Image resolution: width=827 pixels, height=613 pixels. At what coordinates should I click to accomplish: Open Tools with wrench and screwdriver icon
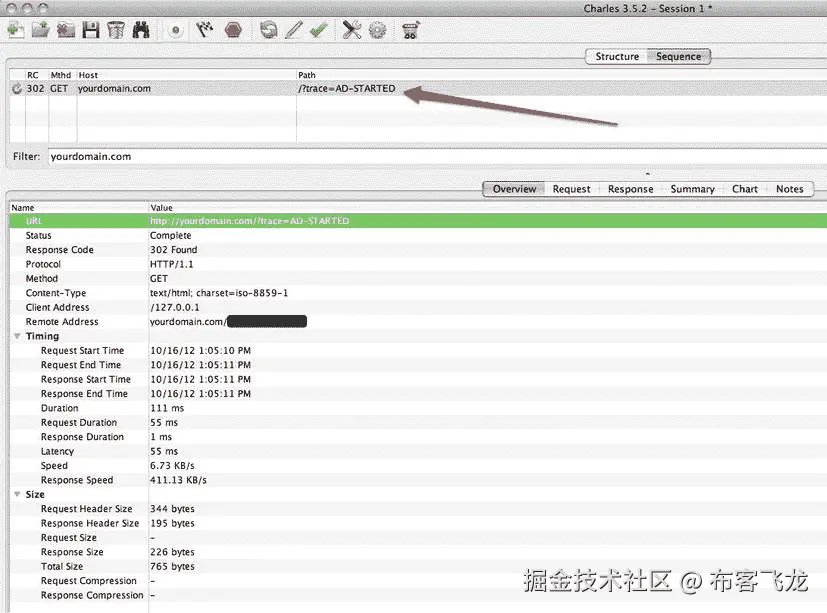(352, 30)
